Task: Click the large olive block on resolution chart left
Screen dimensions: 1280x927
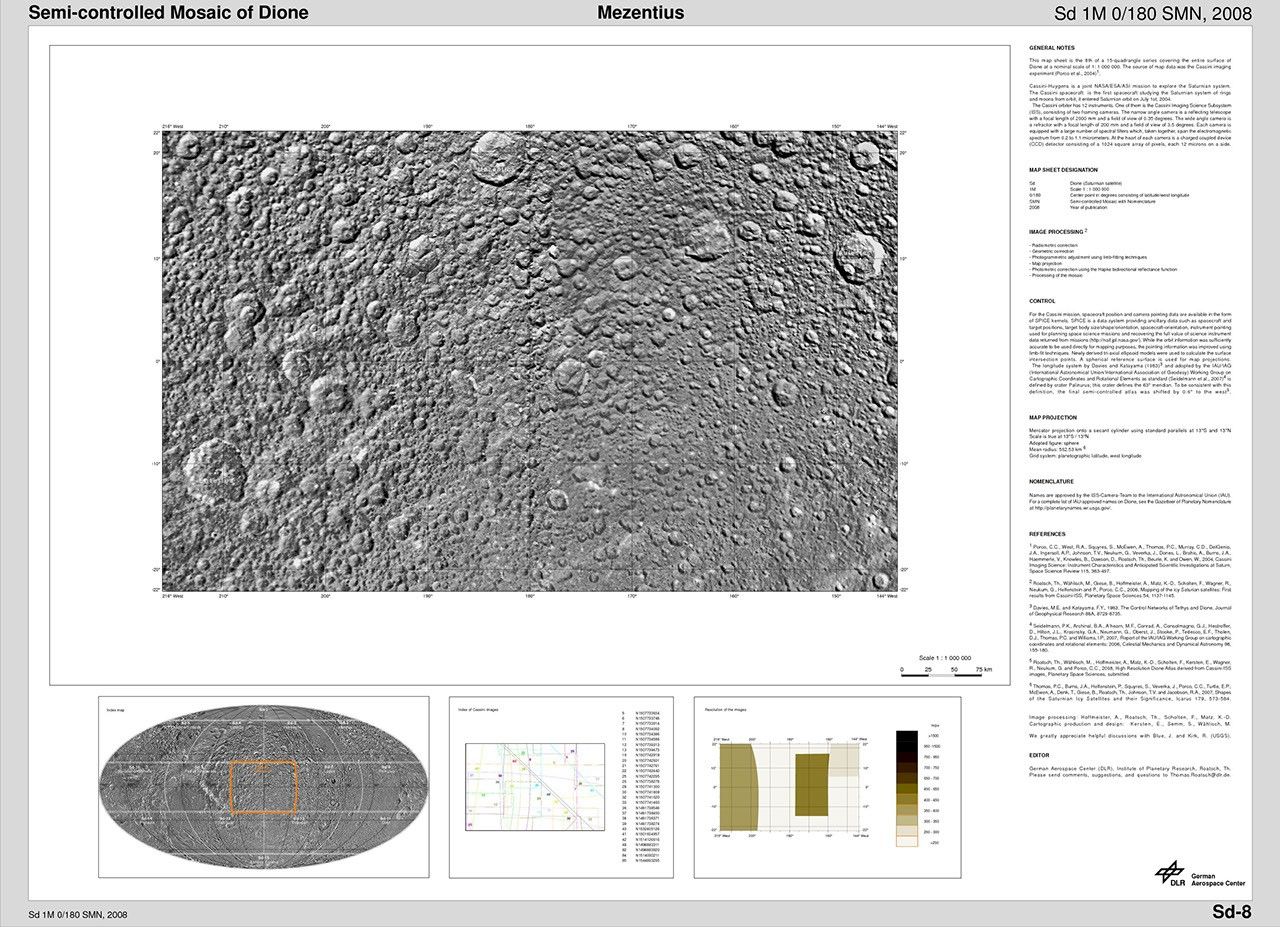Action: [739, 787]
